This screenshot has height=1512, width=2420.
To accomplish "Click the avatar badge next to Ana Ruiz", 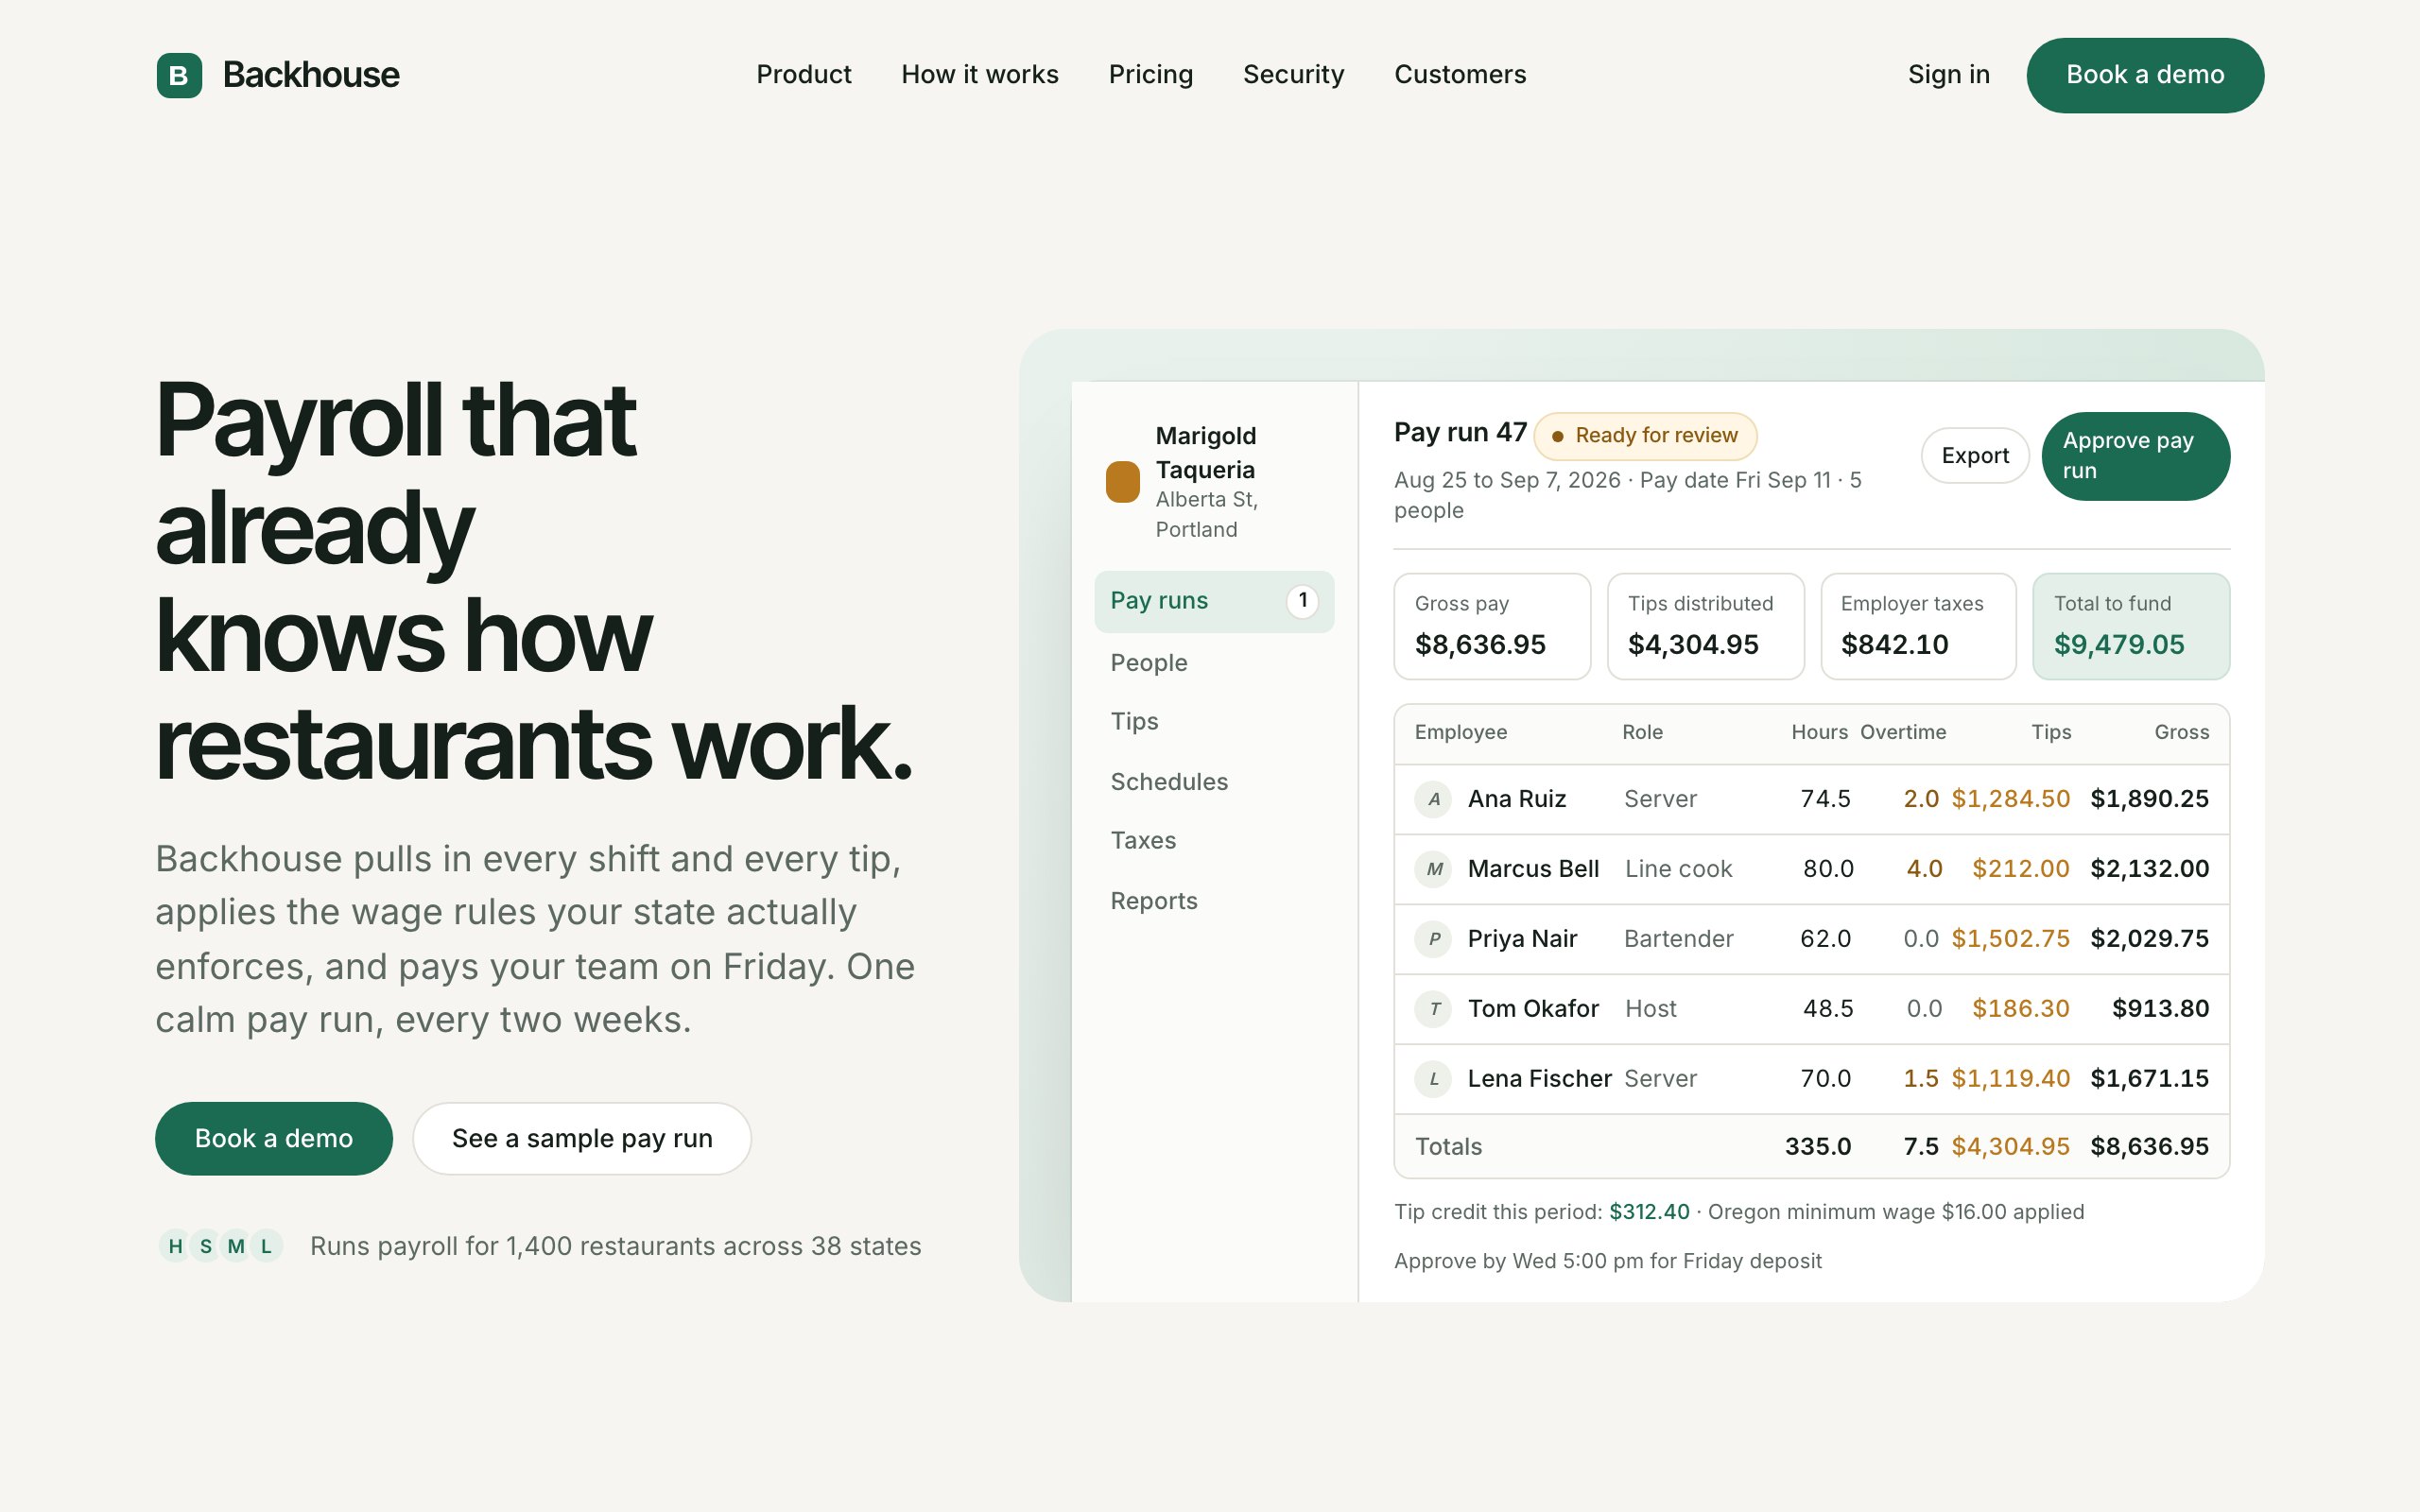I will tap(1433, 799).
